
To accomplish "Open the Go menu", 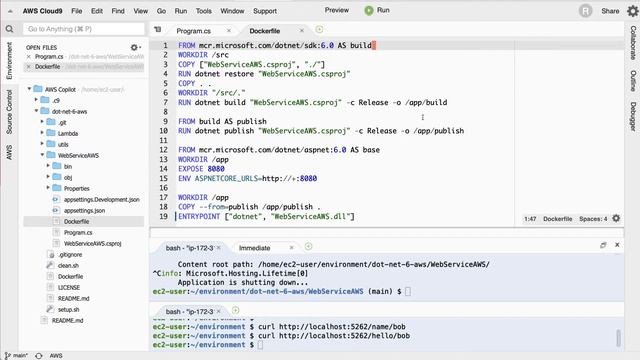I will click(161, 11).
